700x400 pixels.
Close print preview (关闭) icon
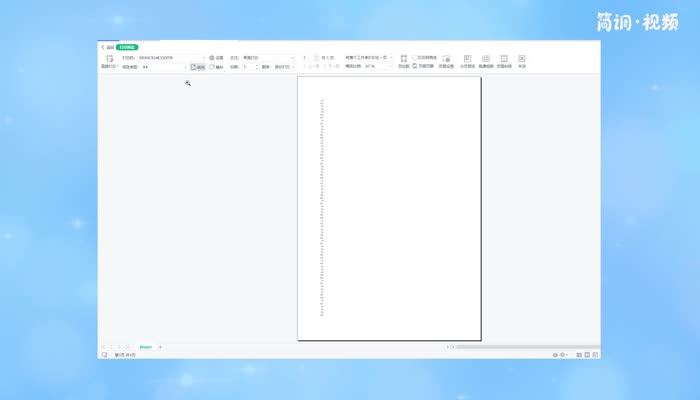(522, 60)
